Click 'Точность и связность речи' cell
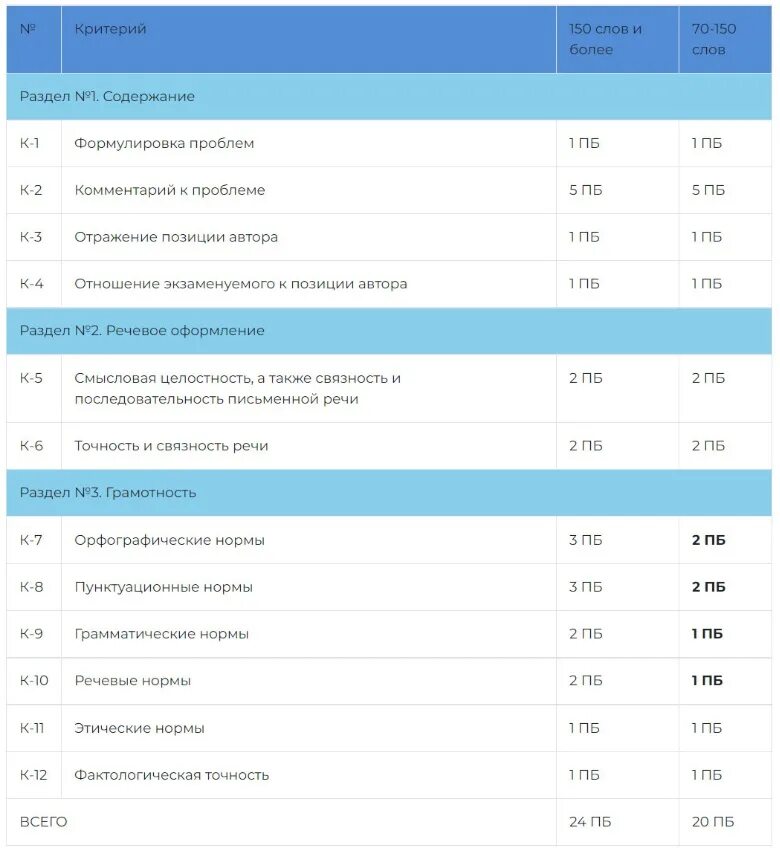The width and height of the screenshot is (780, 848). tap(309, 446)
